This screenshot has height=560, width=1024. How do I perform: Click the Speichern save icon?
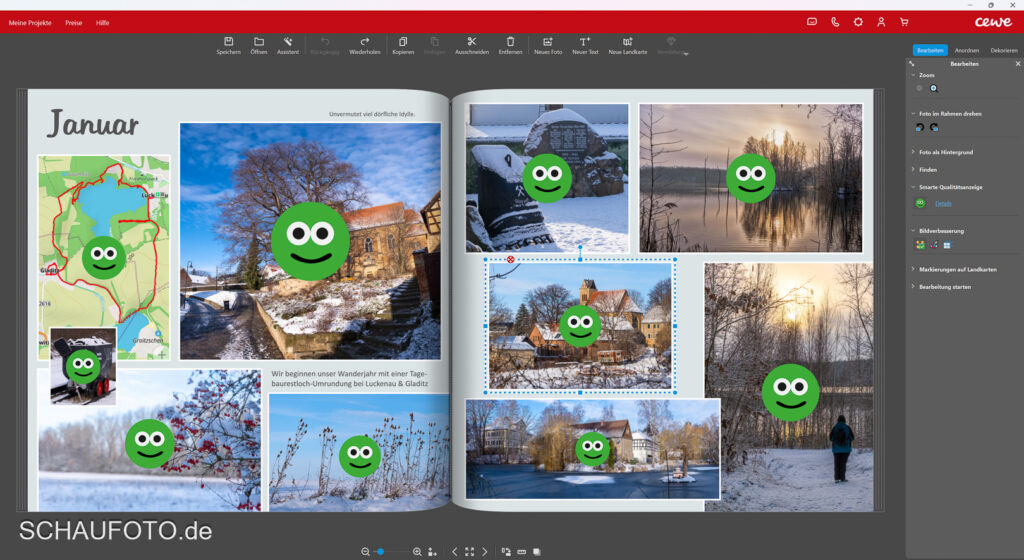point(228,42)
